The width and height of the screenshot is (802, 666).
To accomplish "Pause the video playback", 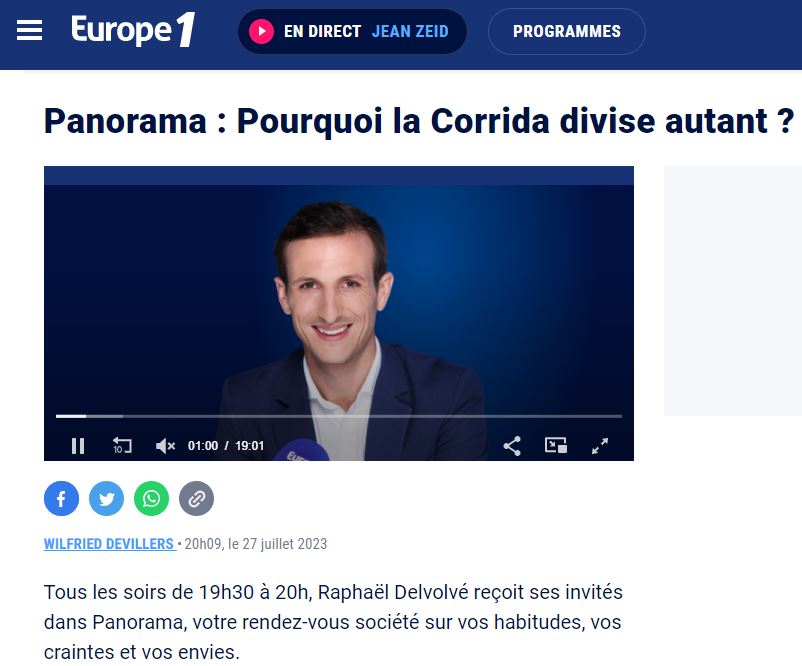I will tap(78, 446).
